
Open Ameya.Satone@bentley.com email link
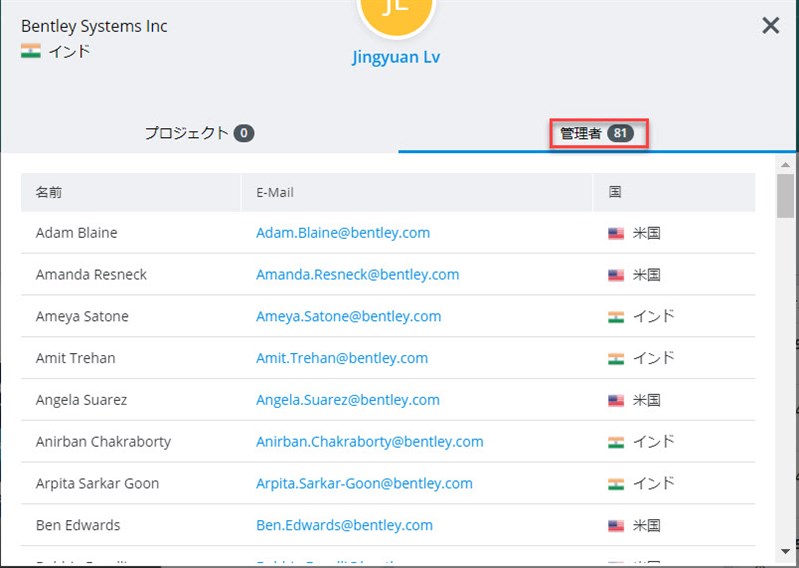349,316
